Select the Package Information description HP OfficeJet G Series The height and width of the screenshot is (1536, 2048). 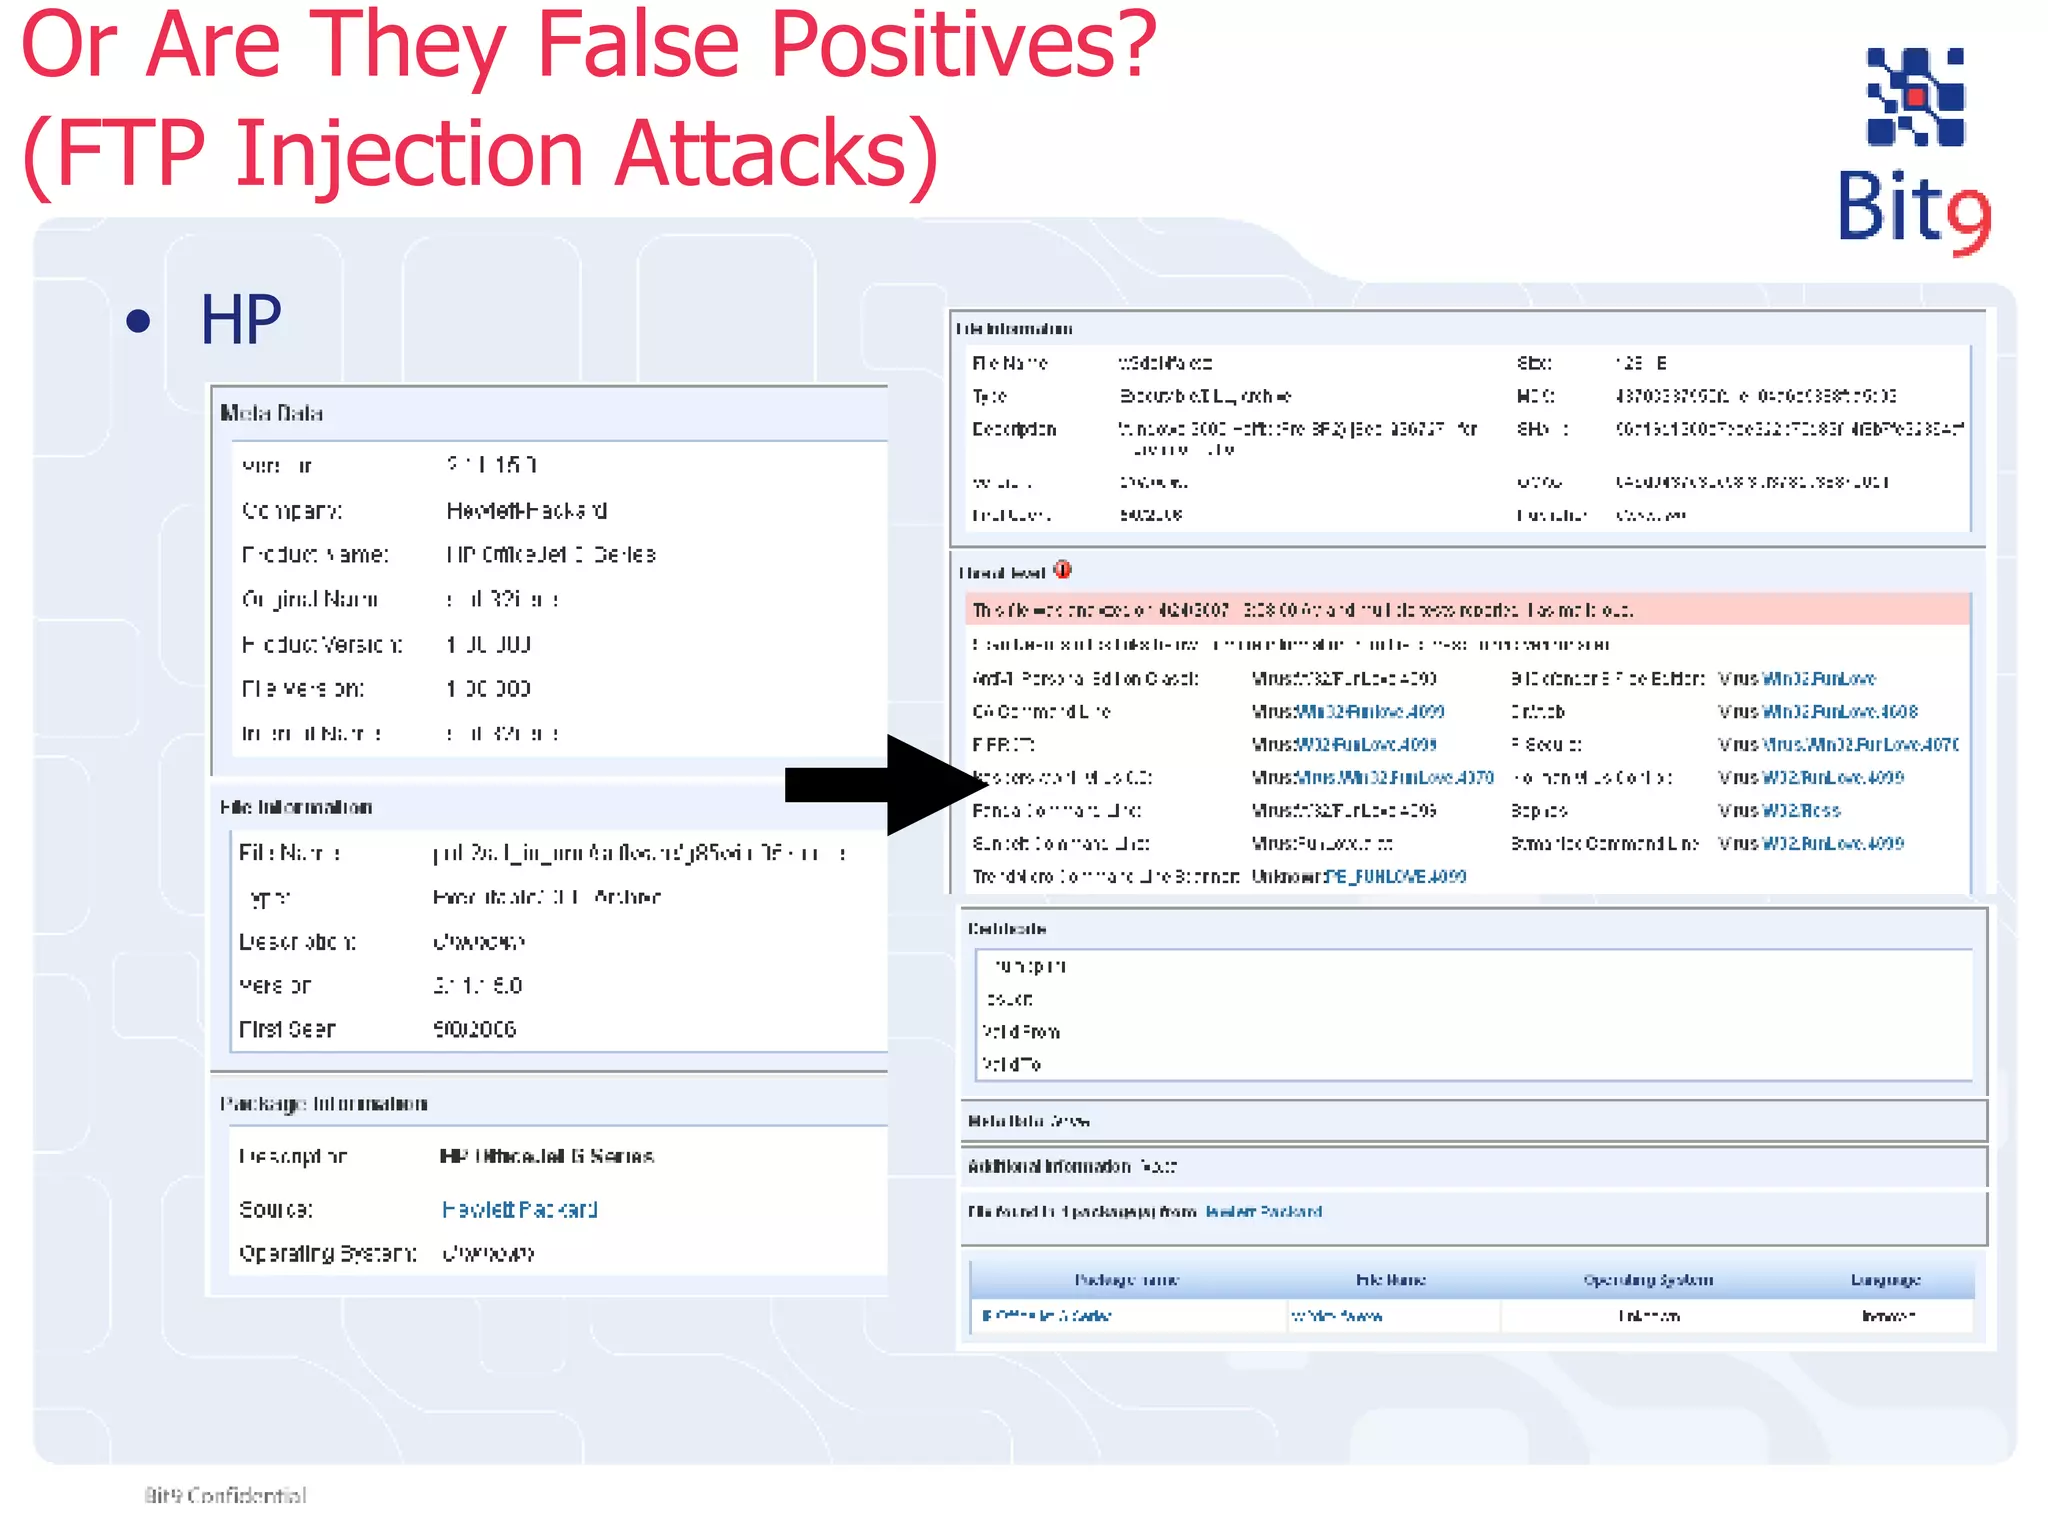point(547,1156)
